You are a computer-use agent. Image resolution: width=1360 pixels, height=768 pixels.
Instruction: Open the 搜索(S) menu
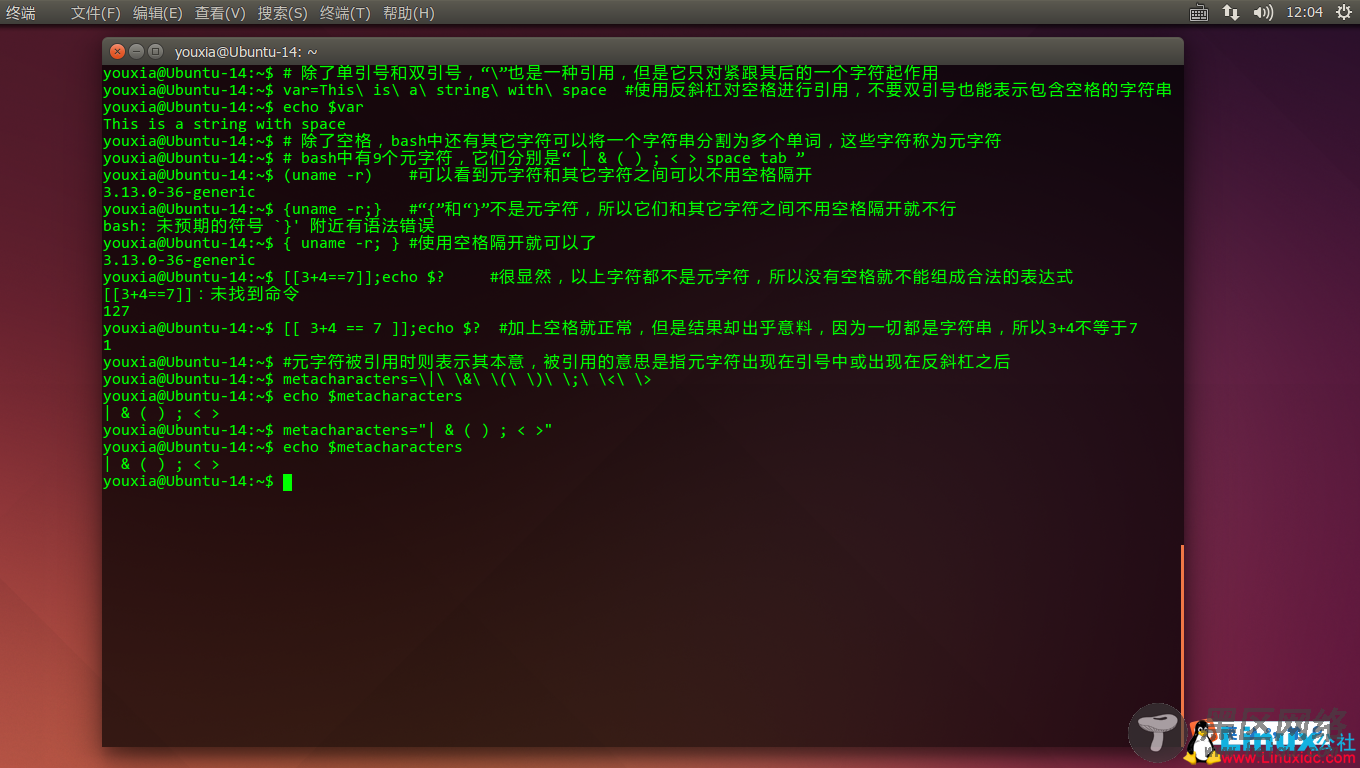tap(282, 13)
